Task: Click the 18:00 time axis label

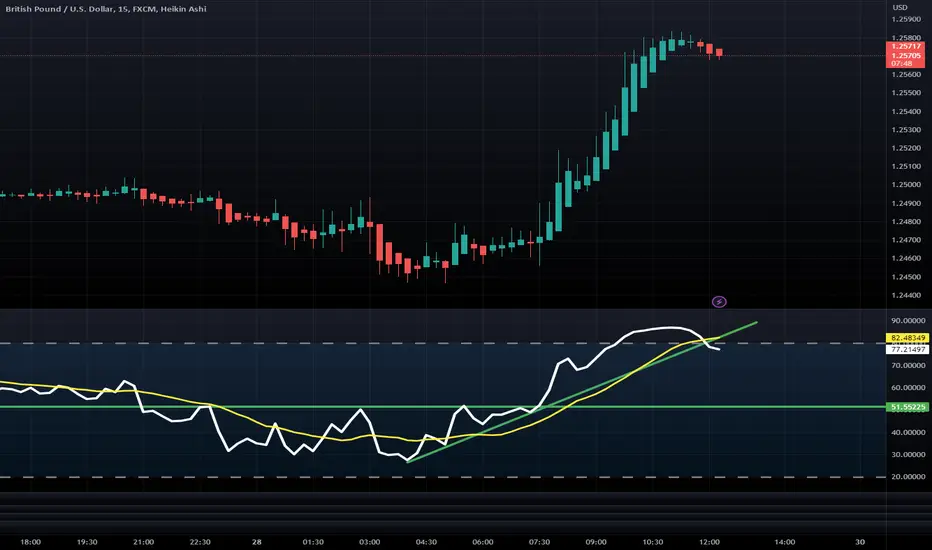Action: point(30,541)
